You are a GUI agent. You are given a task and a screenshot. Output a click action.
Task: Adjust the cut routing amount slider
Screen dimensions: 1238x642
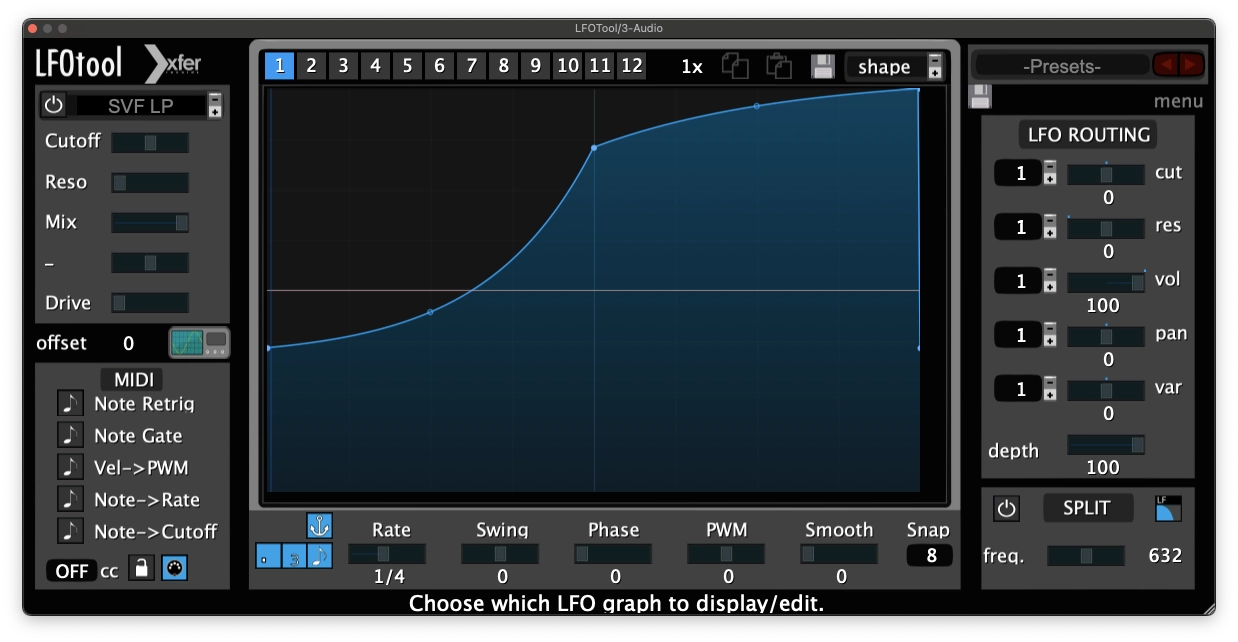pos(1106,175)
